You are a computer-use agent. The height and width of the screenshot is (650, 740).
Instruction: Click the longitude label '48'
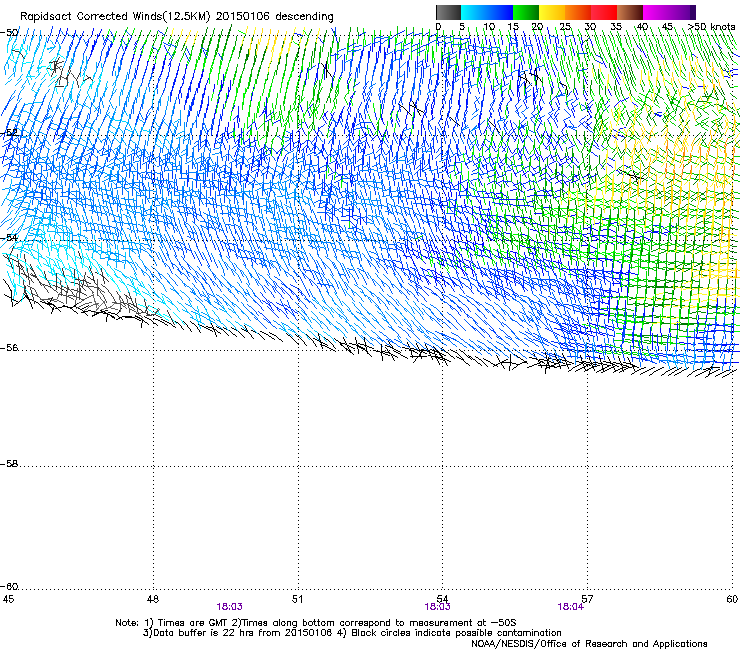click(152, 599)
